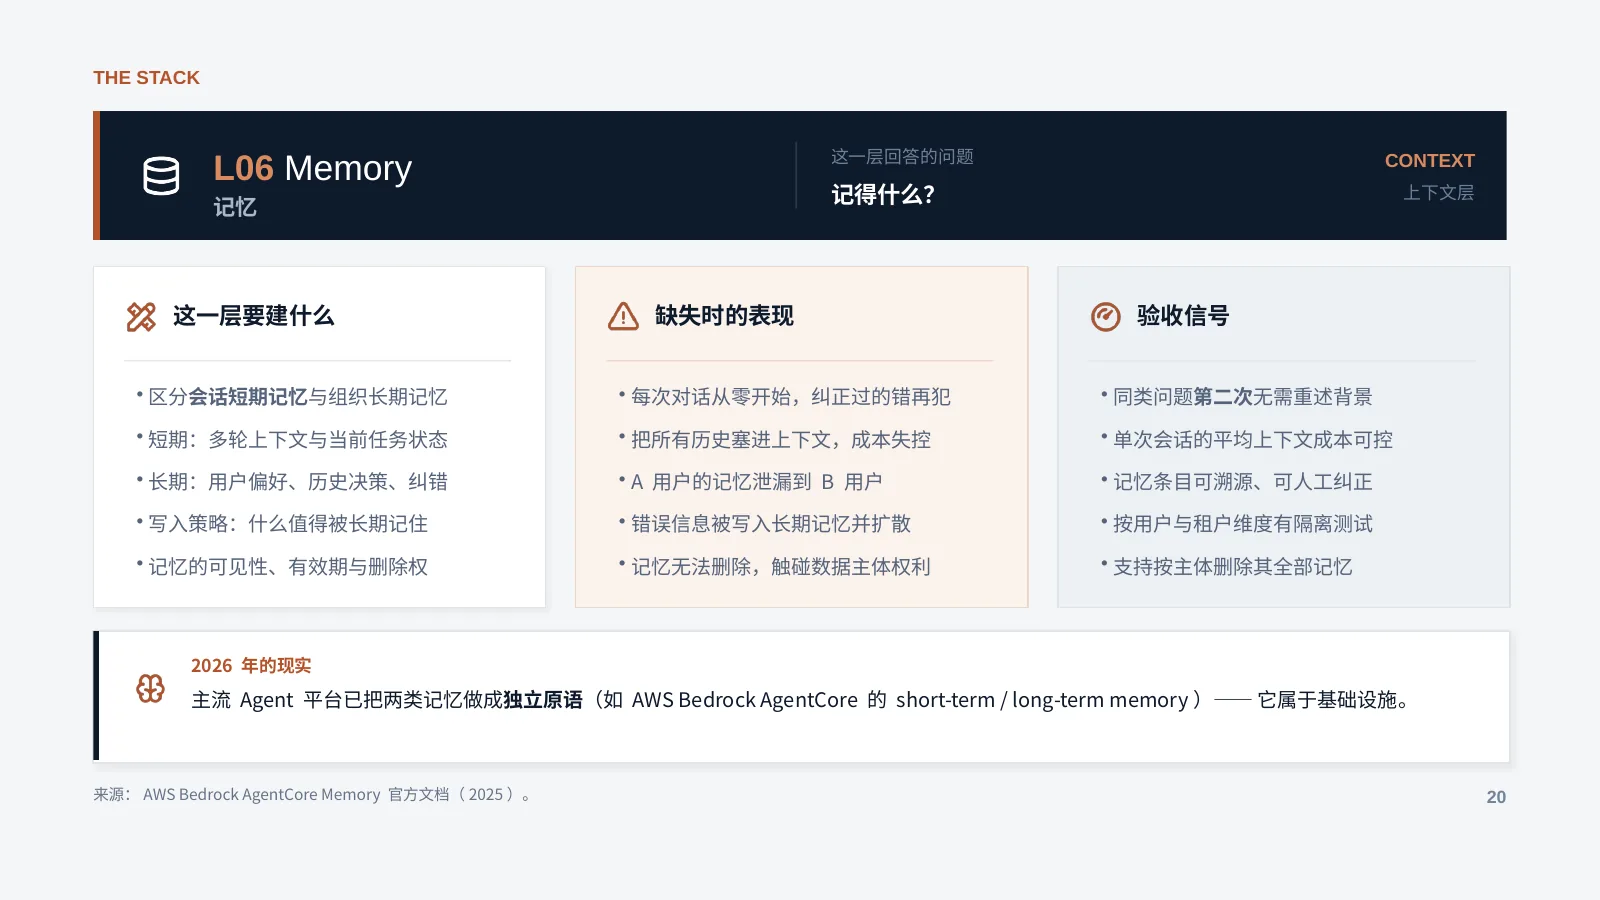Click the 2026 年的现实 heading
Viewport: 1600px width, 900px height.
[251, 666]
